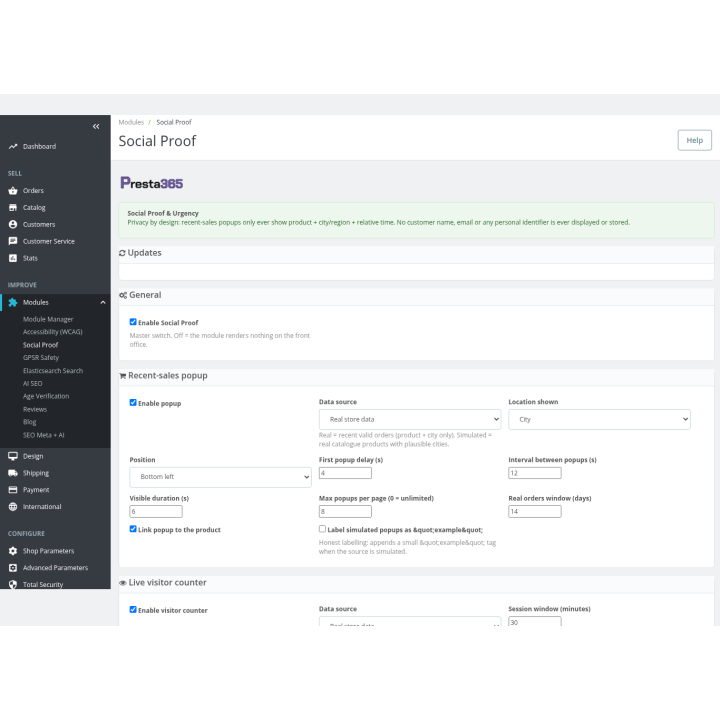Screen dimensions: 720x720
Task: Open the Data source Real store data dropdown
Action: (410, 419)
